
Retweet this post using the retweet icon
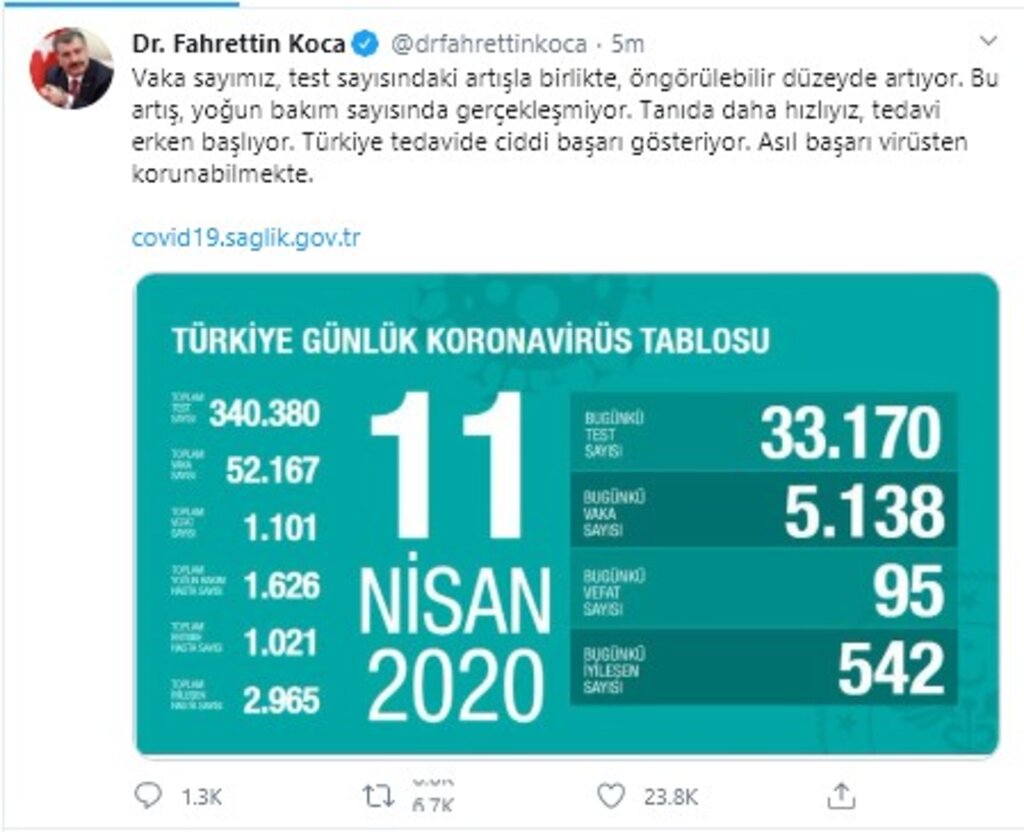tap(377, 796)
